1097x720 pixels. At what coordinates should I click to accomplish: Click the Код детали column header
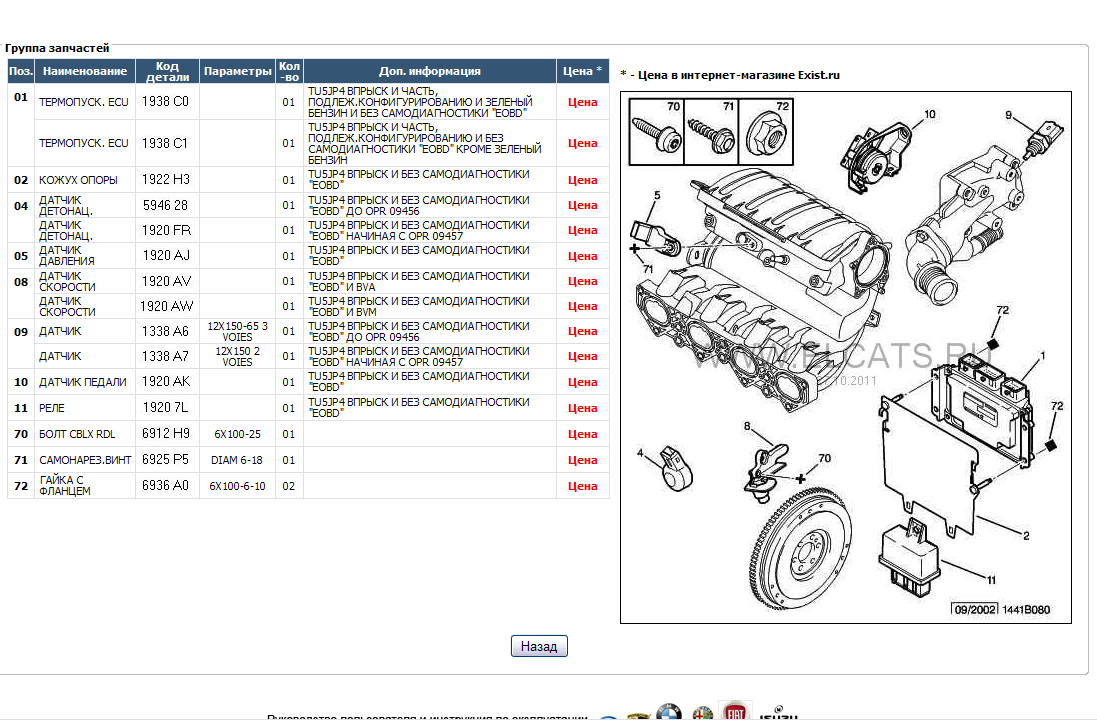(167, 71)
